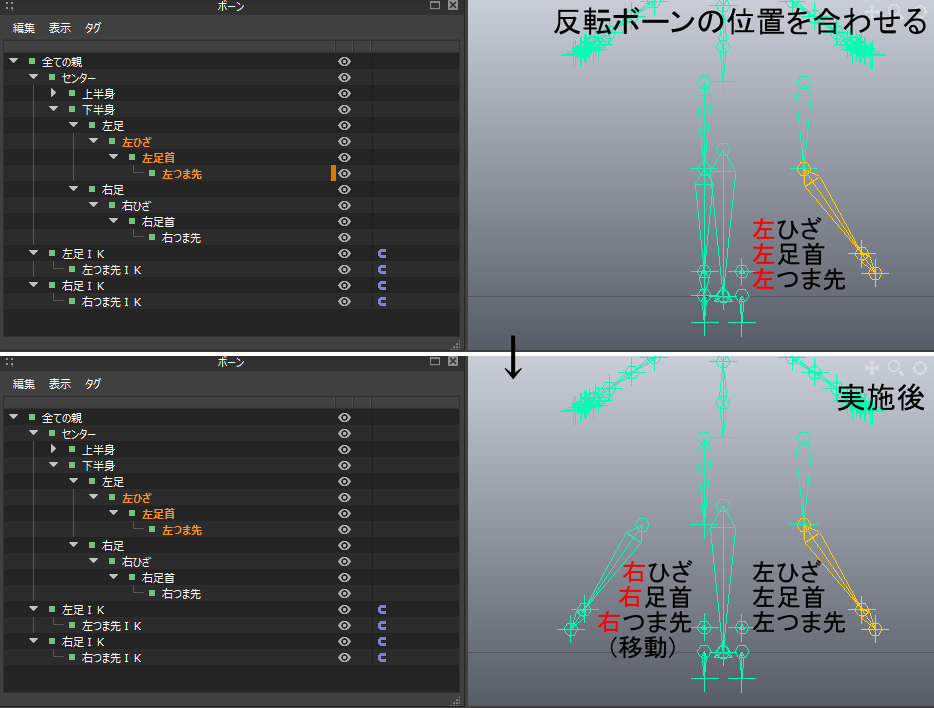Collapse 全ての親 tree in upper panel
The height and width of the screenshot is (708, 934).
(14, 61)
